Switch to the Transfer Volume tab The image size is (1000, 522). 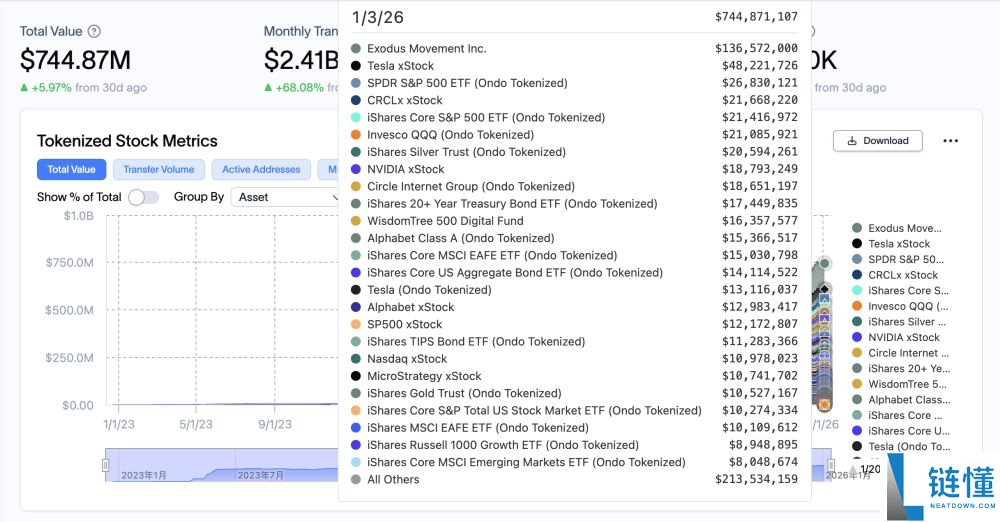[159, 169]
